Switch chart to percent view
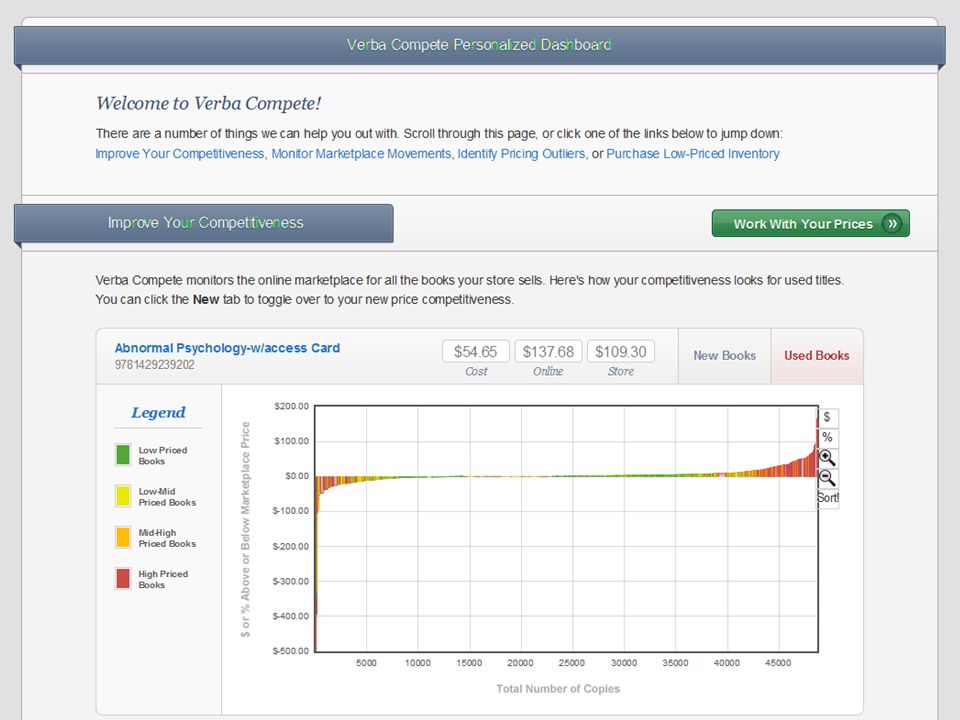The width and height of the screenshot is (960, 720). point(827,438)
